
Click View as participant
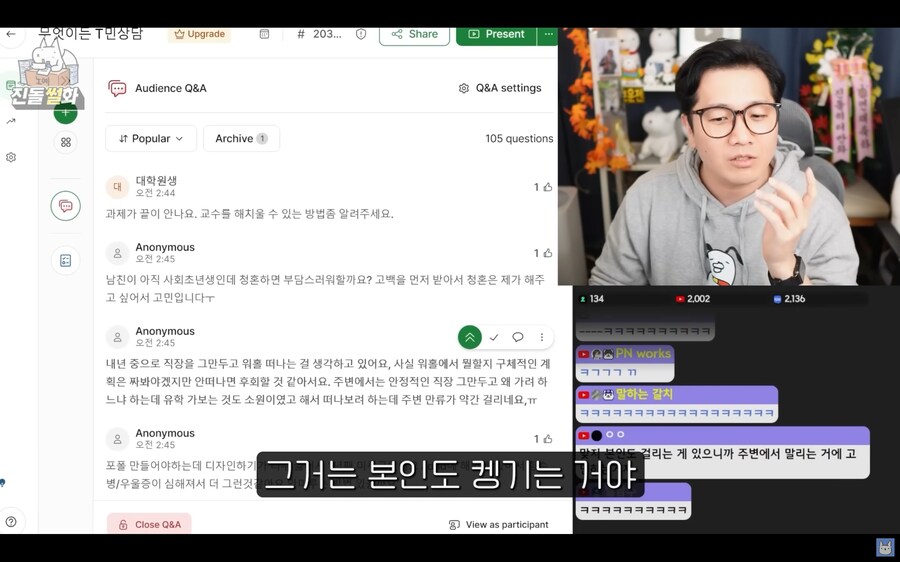tap(498, 525)
